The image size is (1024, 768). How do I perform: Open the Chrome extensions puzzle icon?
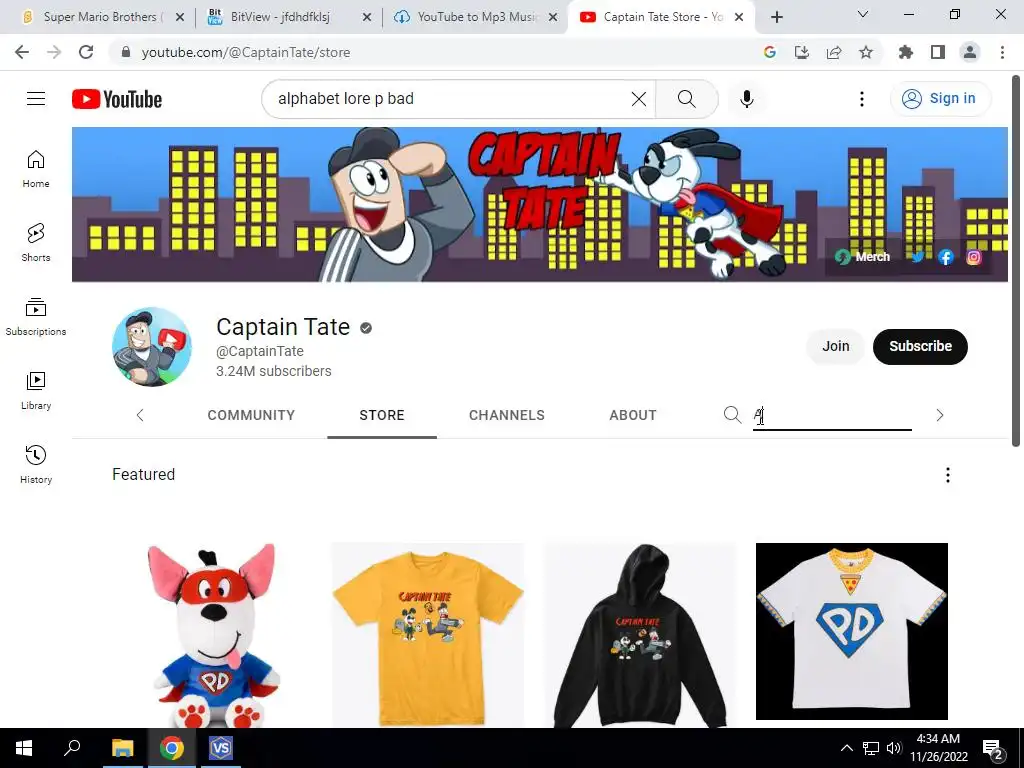click(x=905, y=52)
